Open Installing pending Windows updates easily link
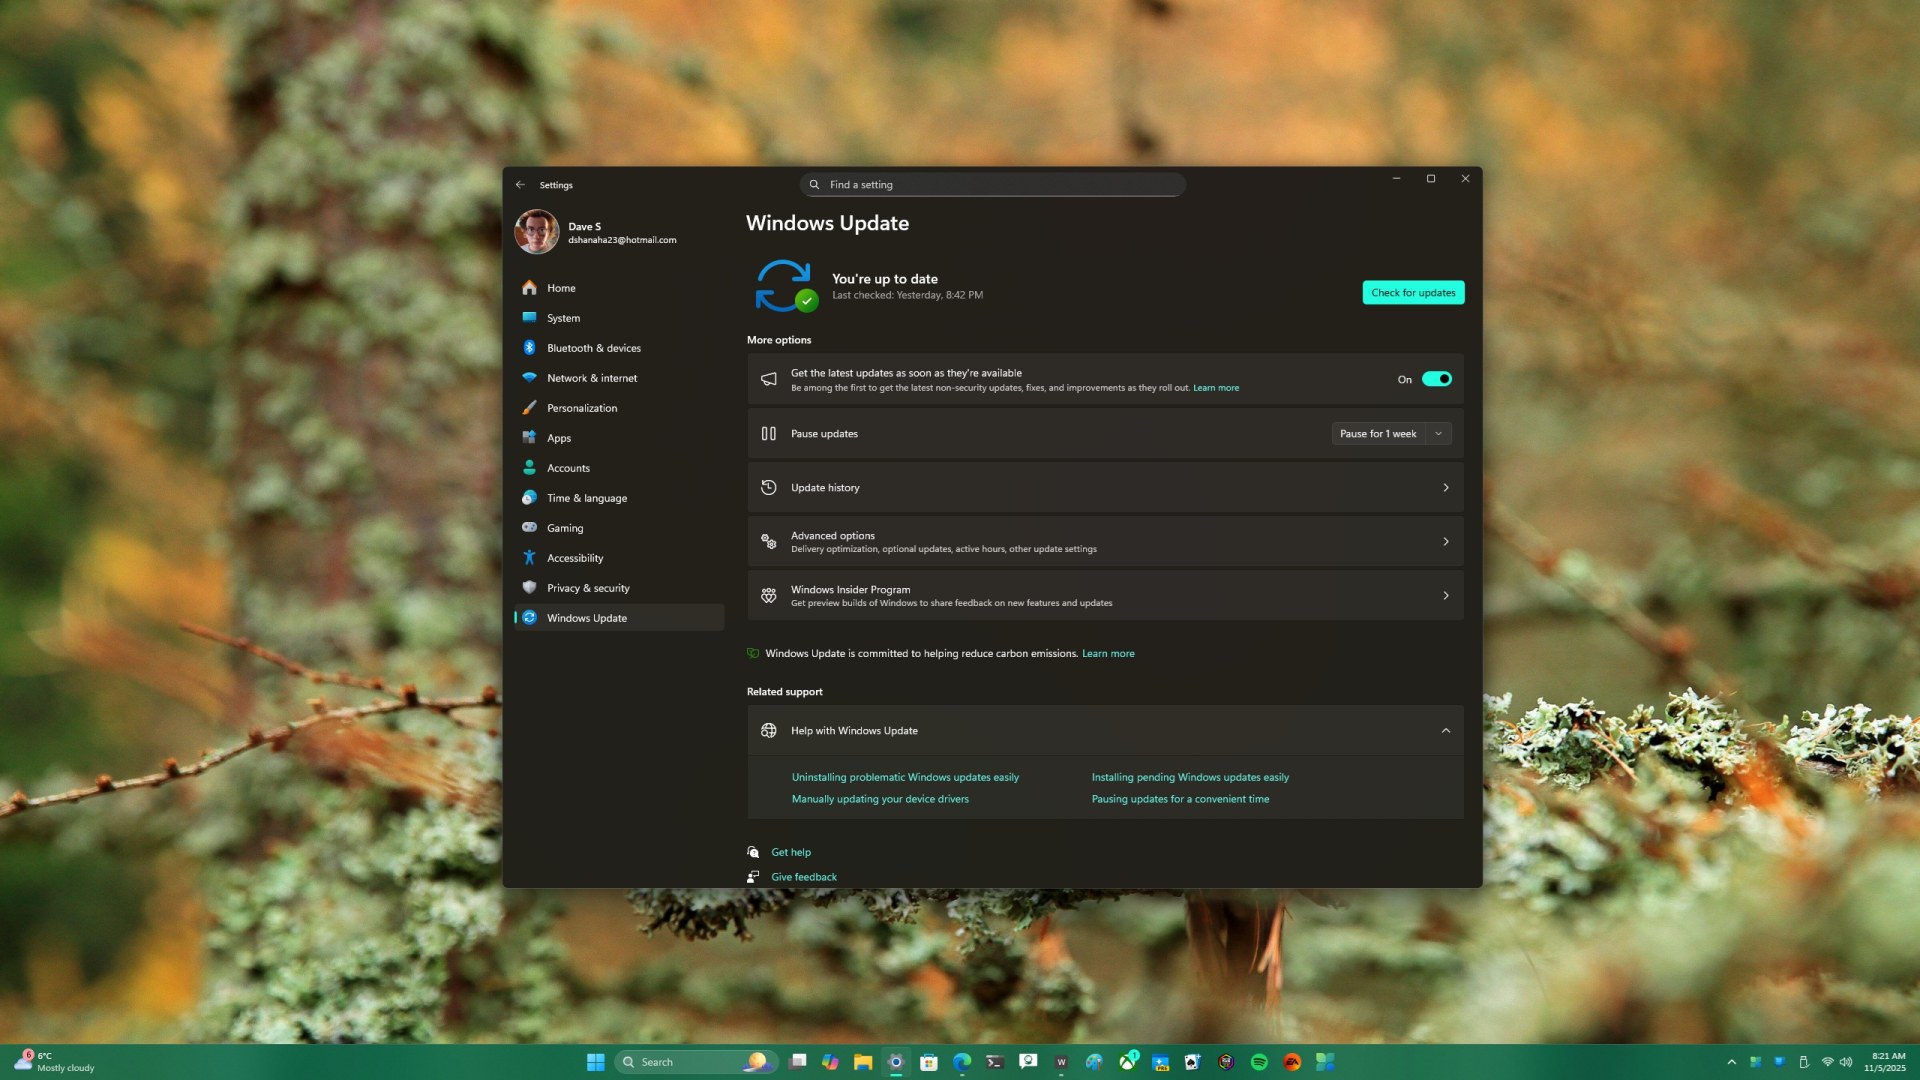1920x1080 pixels. (1190, 777)
